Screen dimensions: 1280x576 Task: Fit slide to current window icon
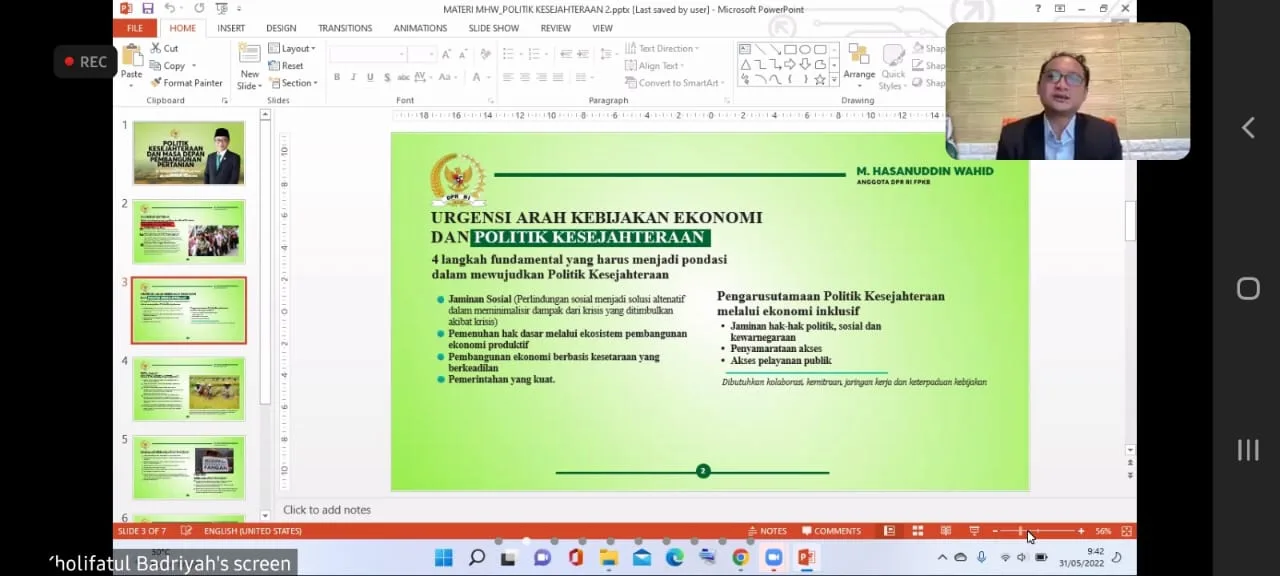tap(1127, 531)
